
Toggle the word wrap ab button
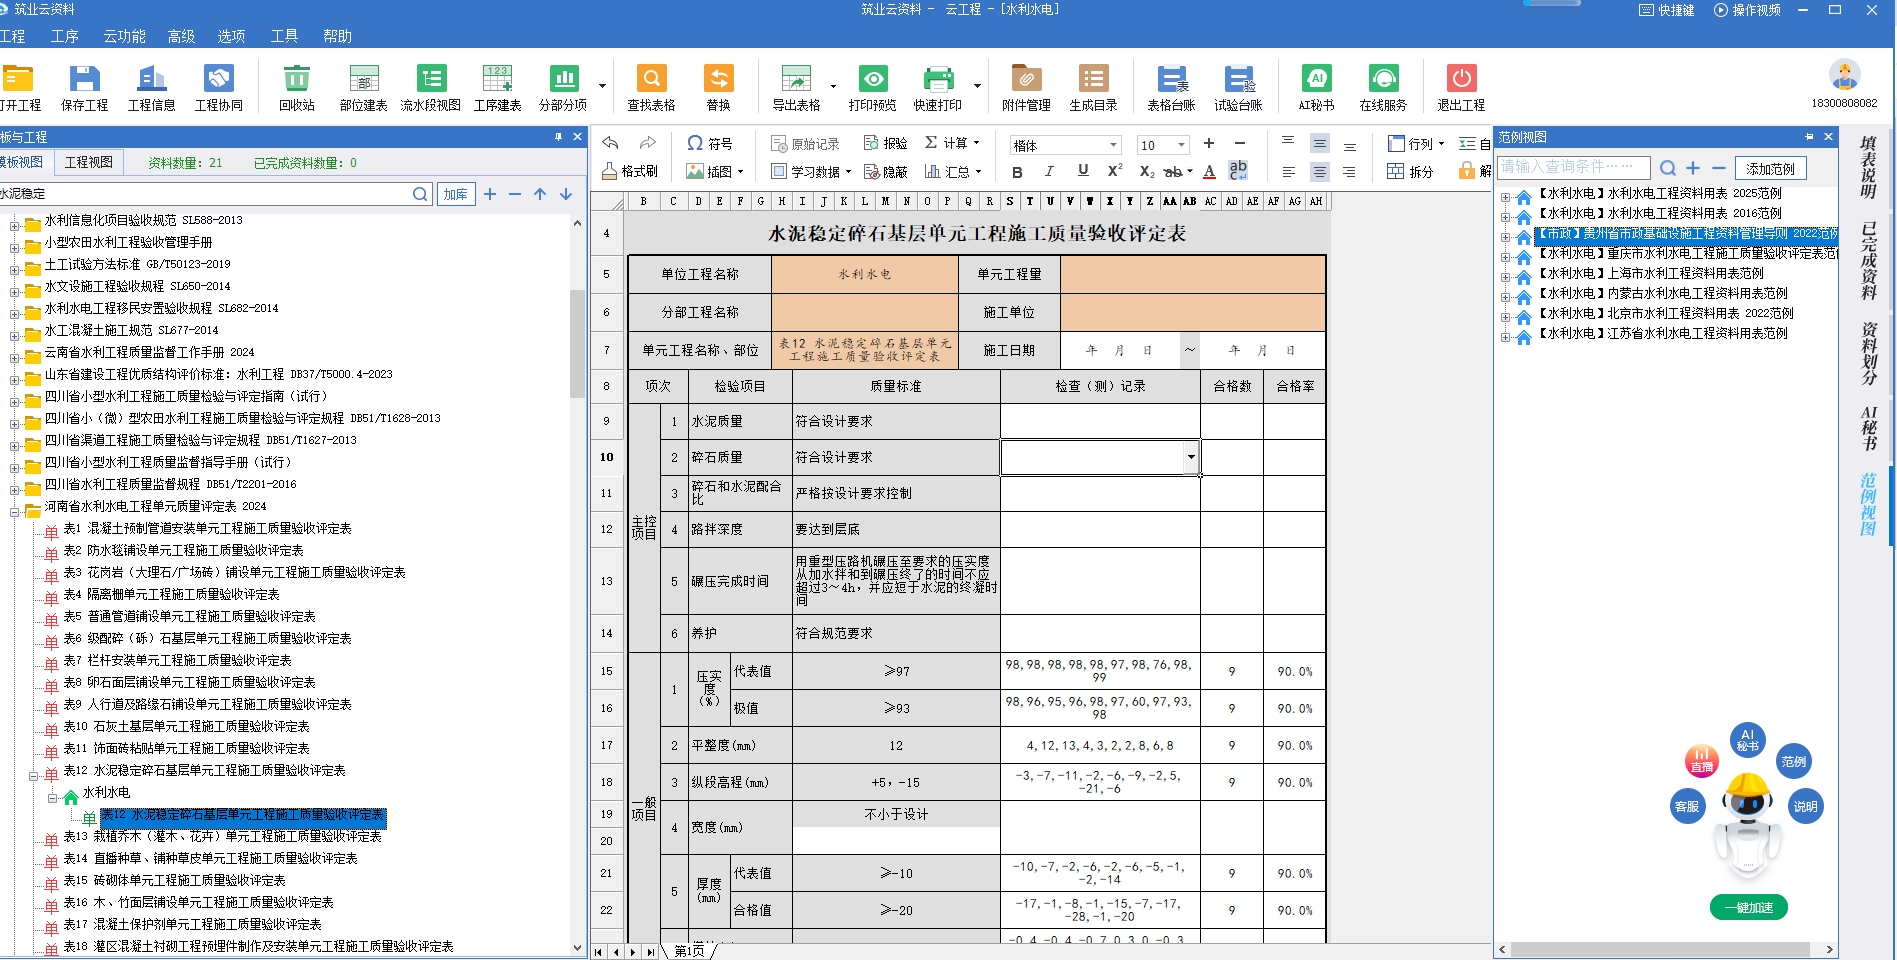1238,171
